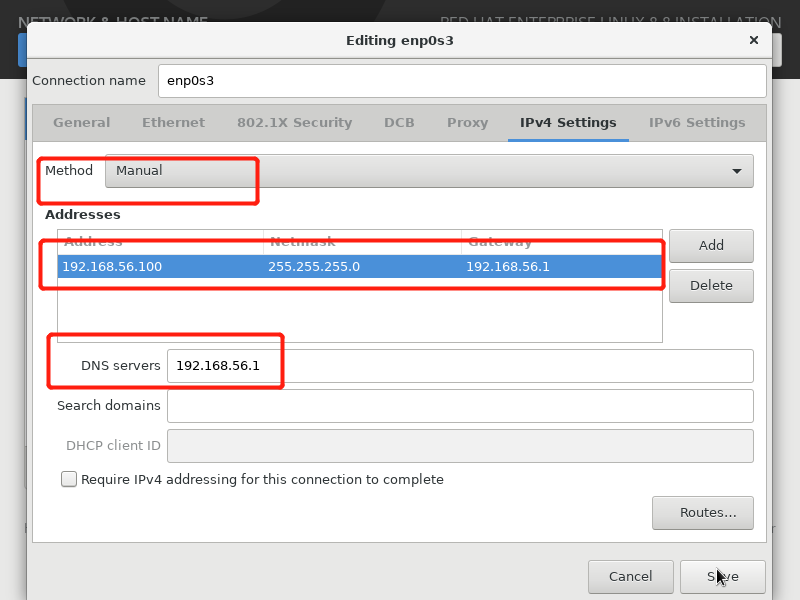Select the 802.1X Security tab
The width and height of the screenshot is (800, 600).
click(x=294, y=122)
